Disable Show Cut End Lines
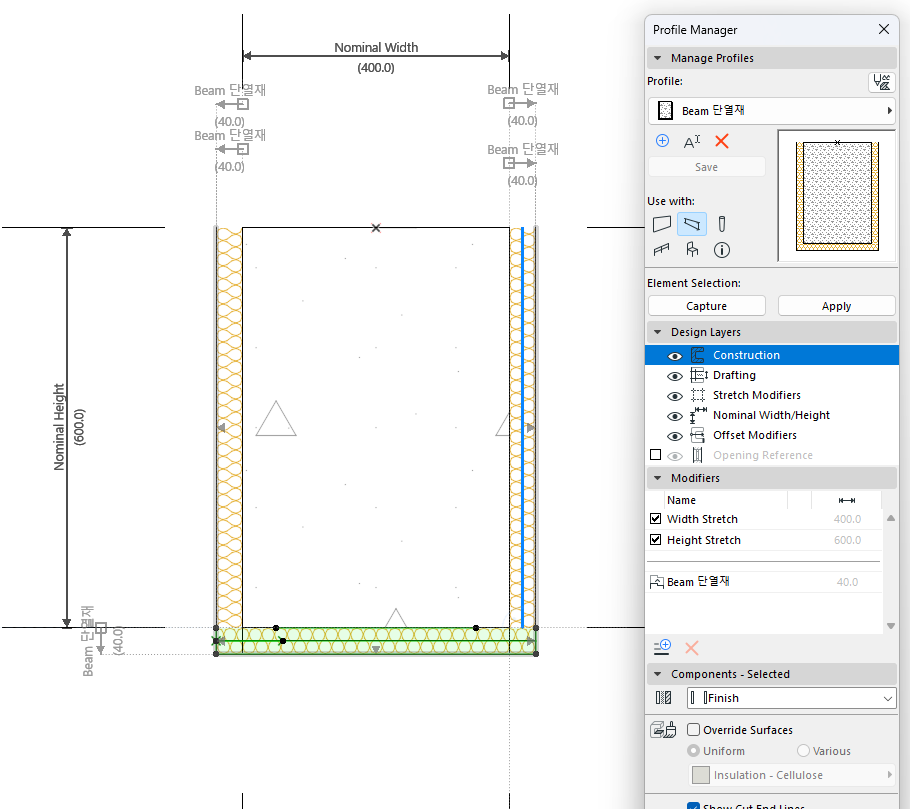This screenshot has height=809, width=910. pyautogui.click(x=692, y=805)
